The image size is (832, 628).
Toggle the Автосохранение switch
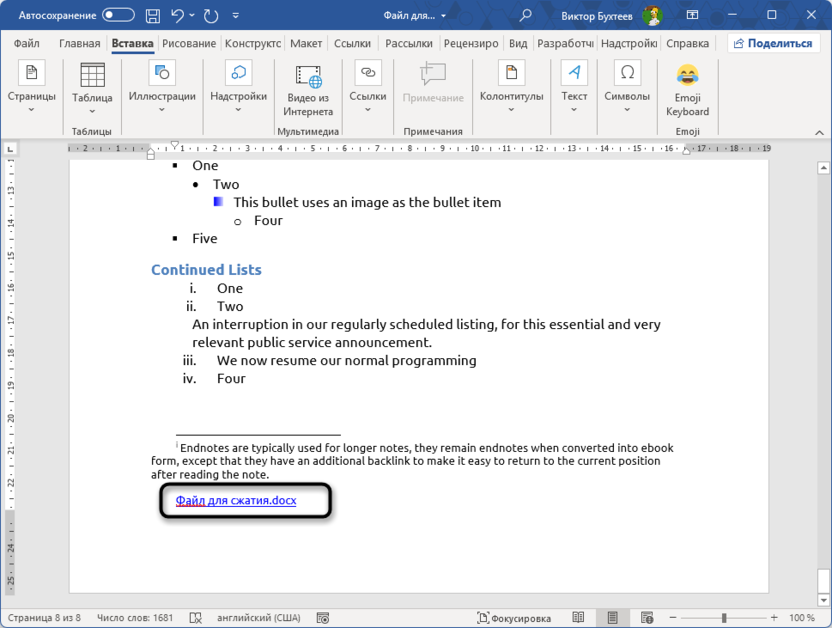(118, 15)
